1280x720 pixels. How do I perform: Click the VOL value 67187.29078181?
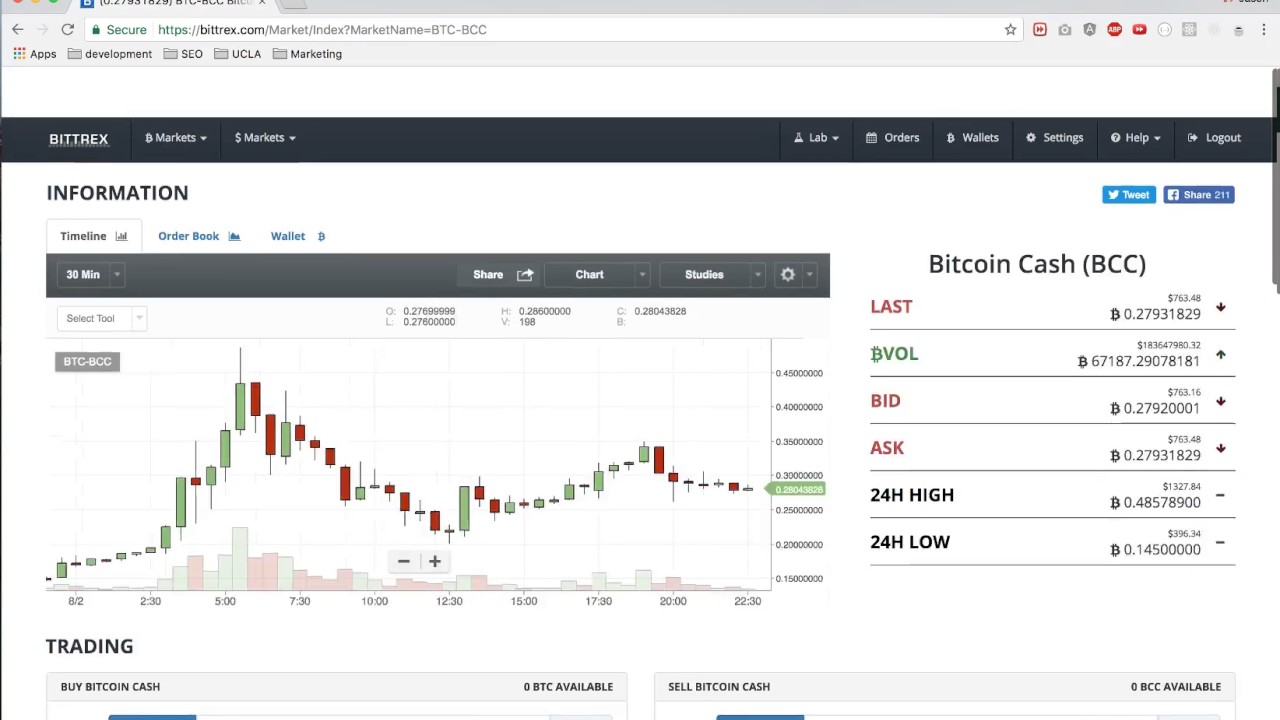tap(1139, 361)
